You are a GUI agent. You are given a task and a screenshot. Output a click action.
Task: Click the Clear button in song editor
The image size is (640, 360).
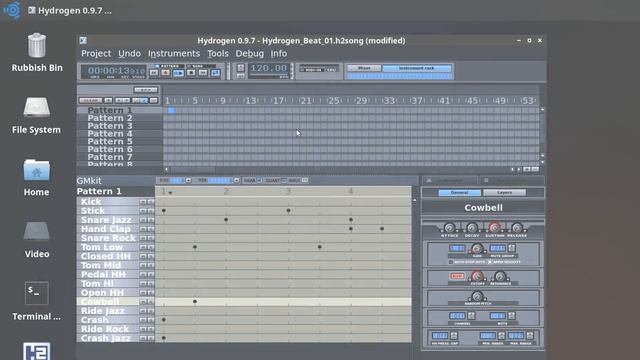(91, 100)
